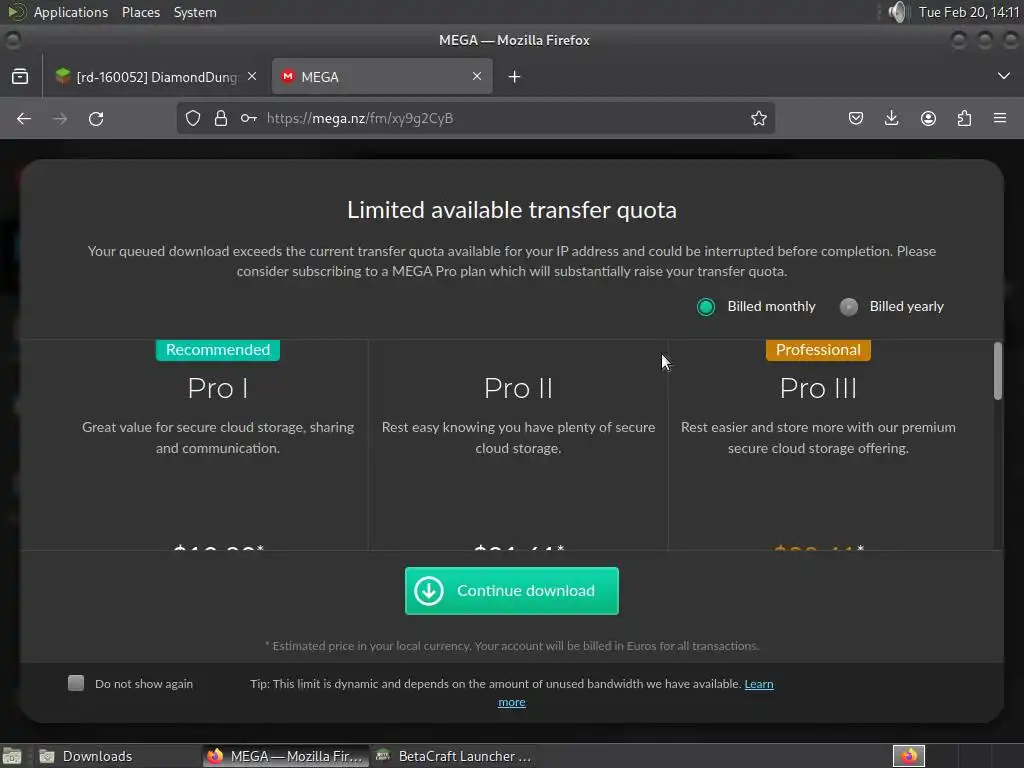
Task: Open the System menu
Action: pos(195,12)
